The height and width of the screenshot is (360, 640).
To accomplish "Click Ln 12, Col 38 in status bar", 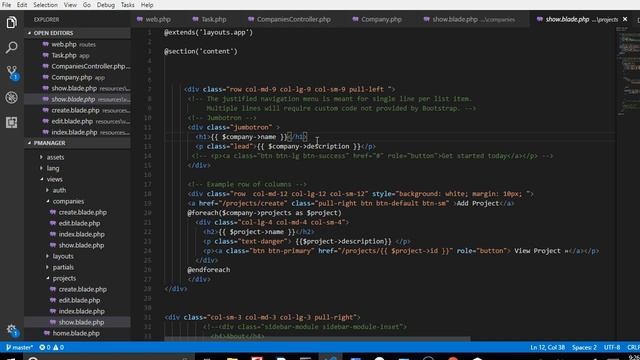I will (x=547, y=347).
